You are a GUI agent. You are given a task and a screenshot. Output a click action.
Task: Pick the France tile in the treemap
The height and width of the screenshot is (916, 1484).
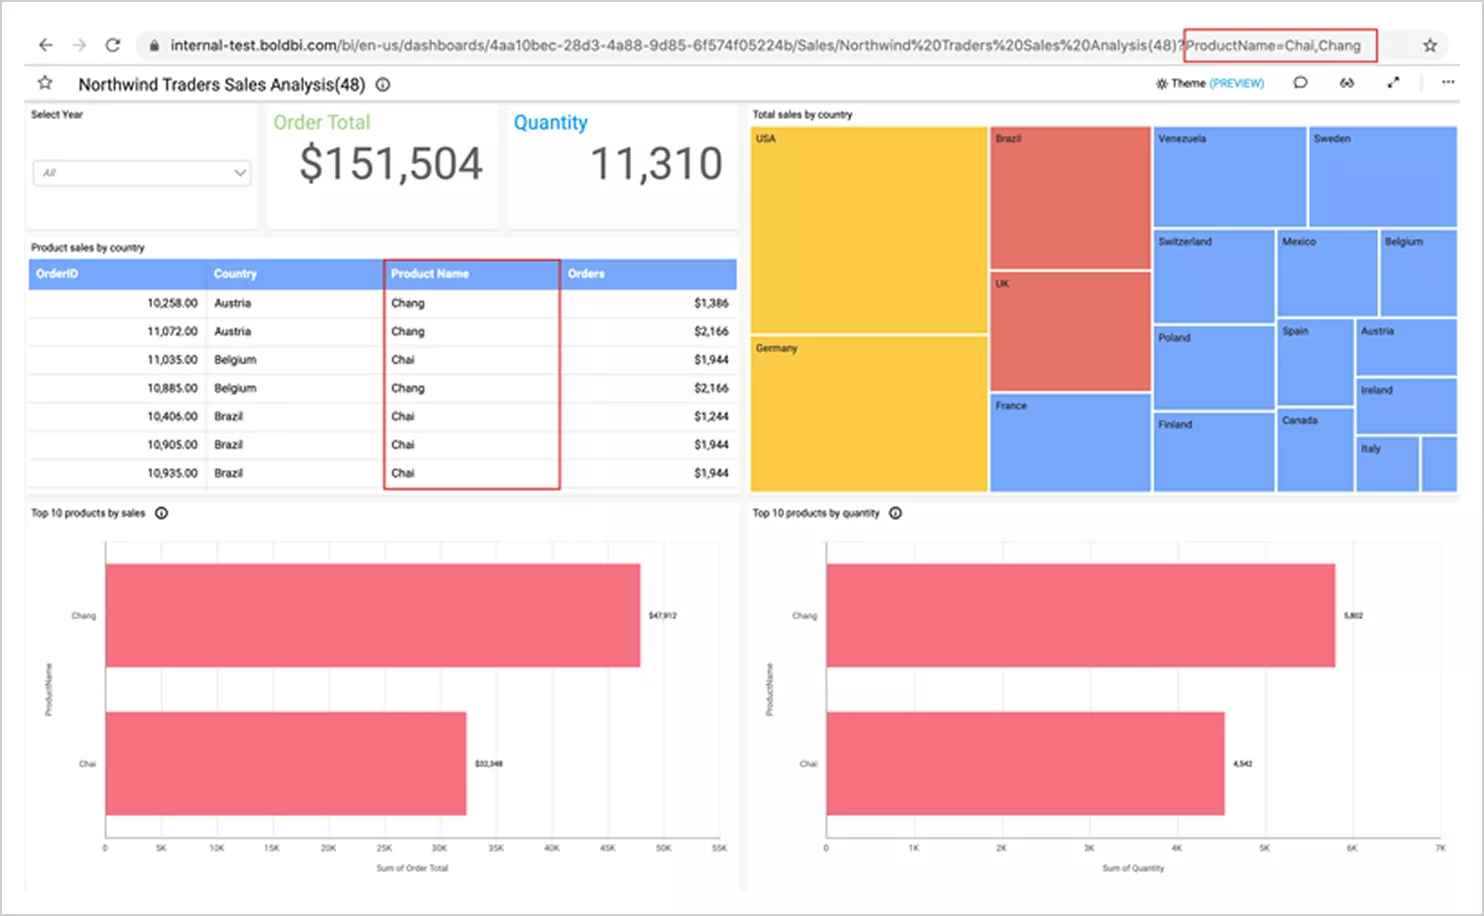click(1070, 442)
